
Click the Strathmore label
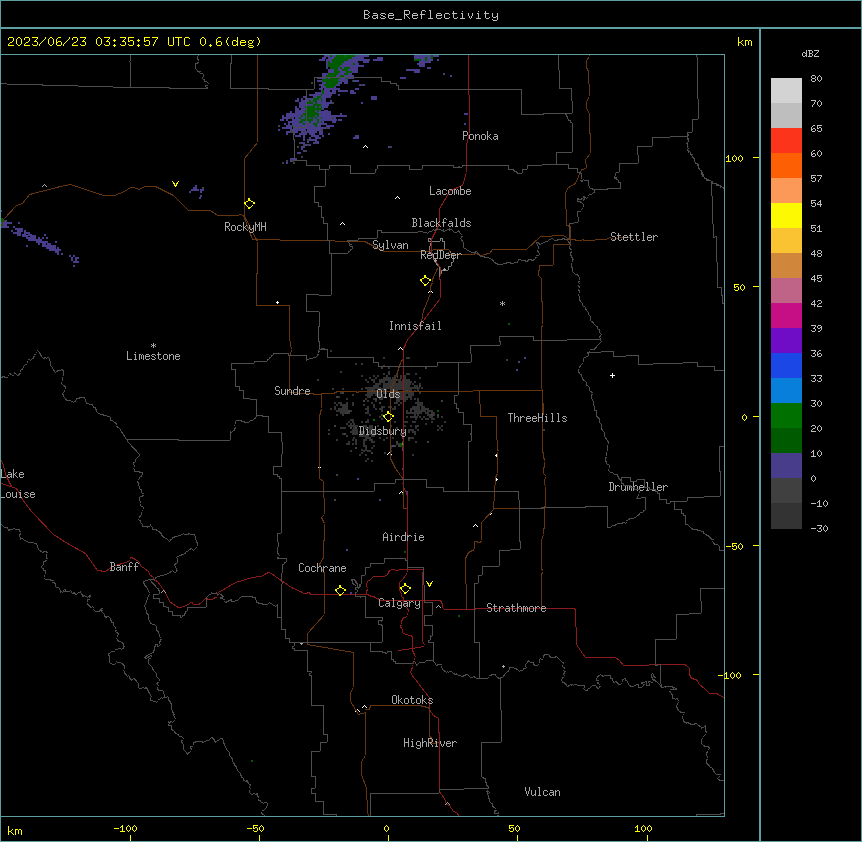[516, 608]
